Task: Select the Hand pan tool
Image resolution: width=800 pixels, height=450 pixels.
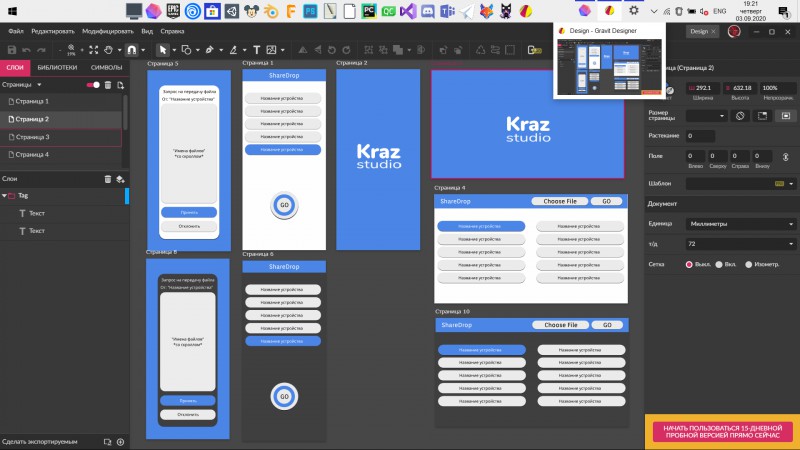Action: point(108,50)
